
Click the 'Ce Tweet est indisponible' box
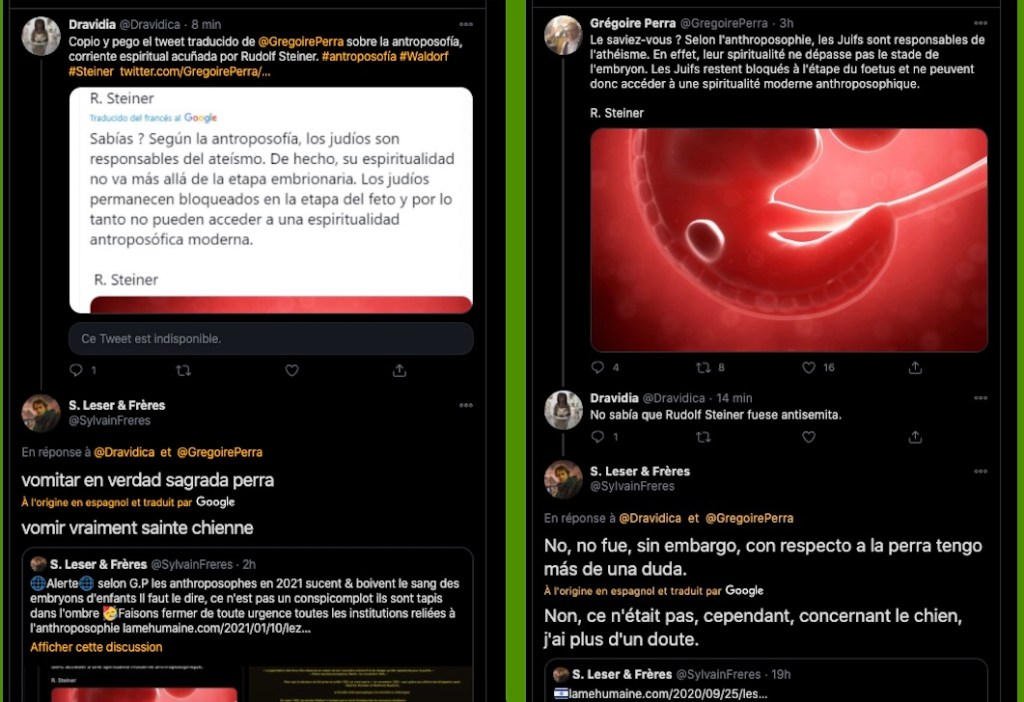click(x=271, y=338)
